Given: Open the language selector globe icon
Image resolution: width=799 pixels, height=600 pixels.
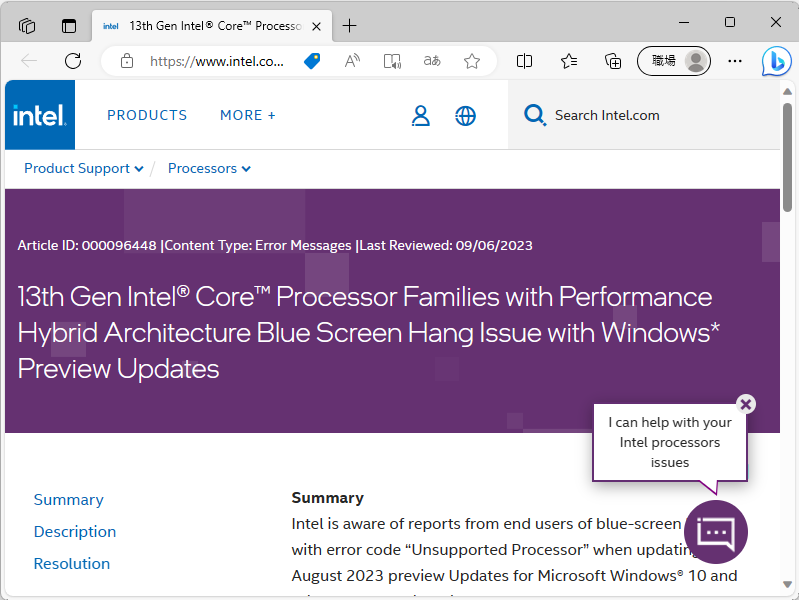Looking at the screenshot, I should (465, 116).
